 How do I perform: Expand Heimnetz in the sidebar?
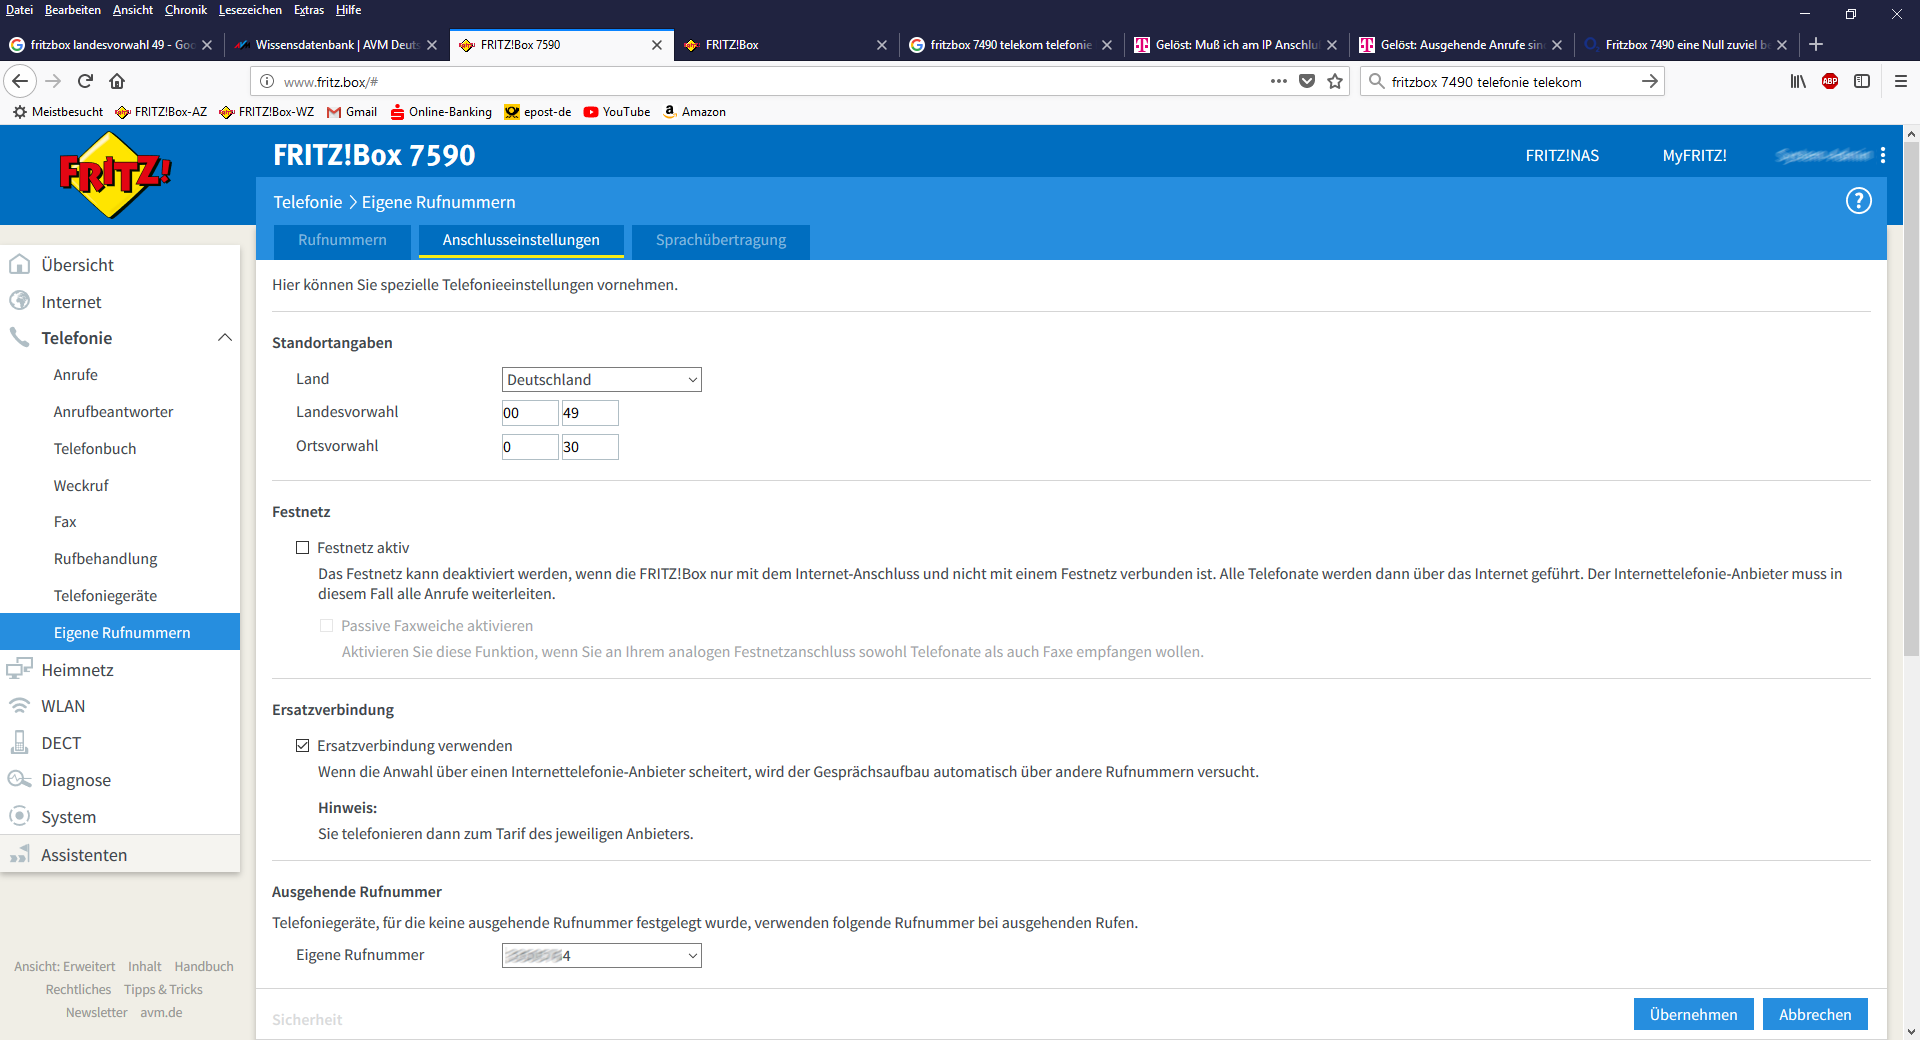coord(77,670)
